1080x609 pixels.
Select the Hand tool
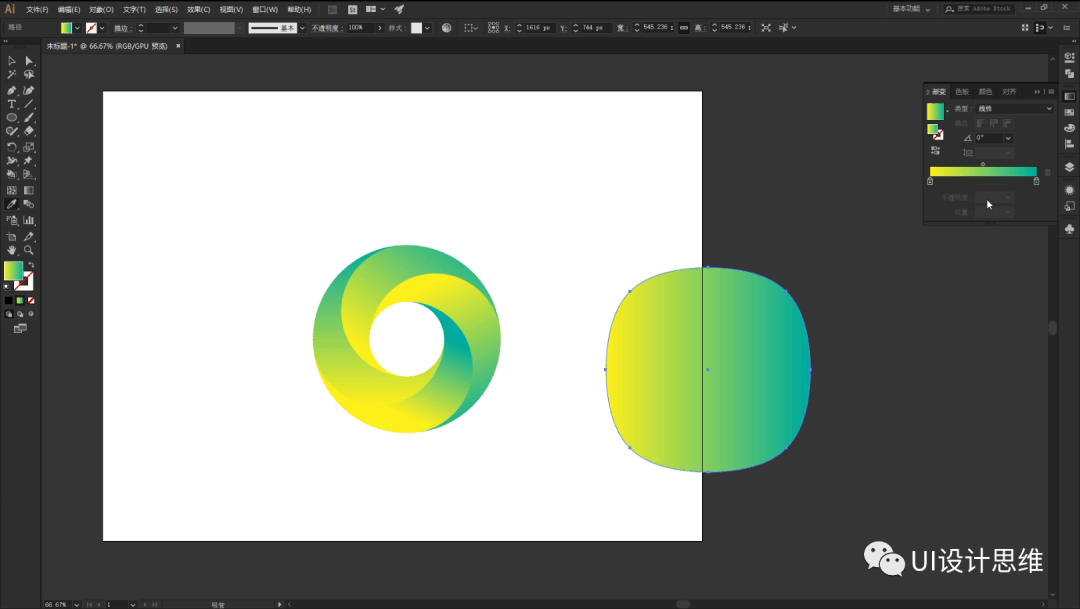coord(12,250)
